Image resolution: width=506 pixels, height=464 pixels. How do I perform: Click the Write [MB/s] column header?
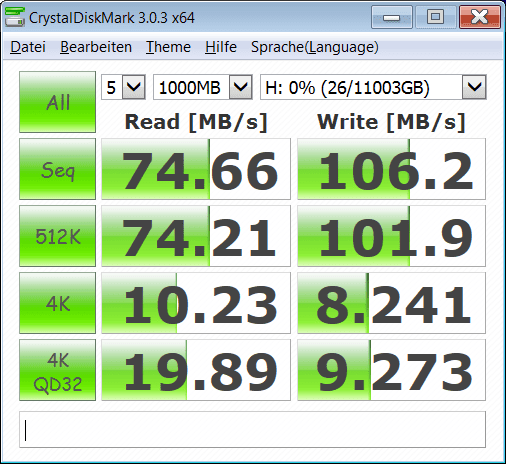point(391,122)
